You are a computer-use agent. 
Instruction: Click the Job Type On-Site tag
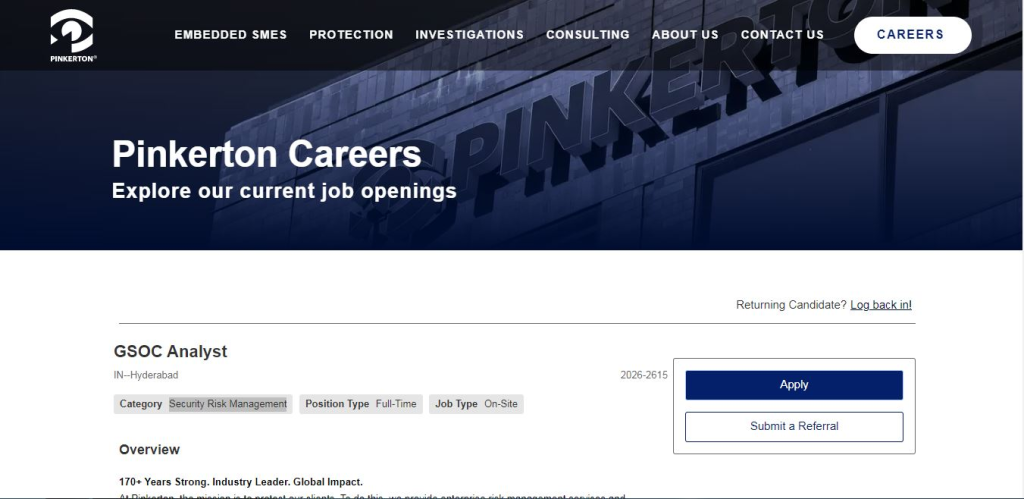point(476,404)
